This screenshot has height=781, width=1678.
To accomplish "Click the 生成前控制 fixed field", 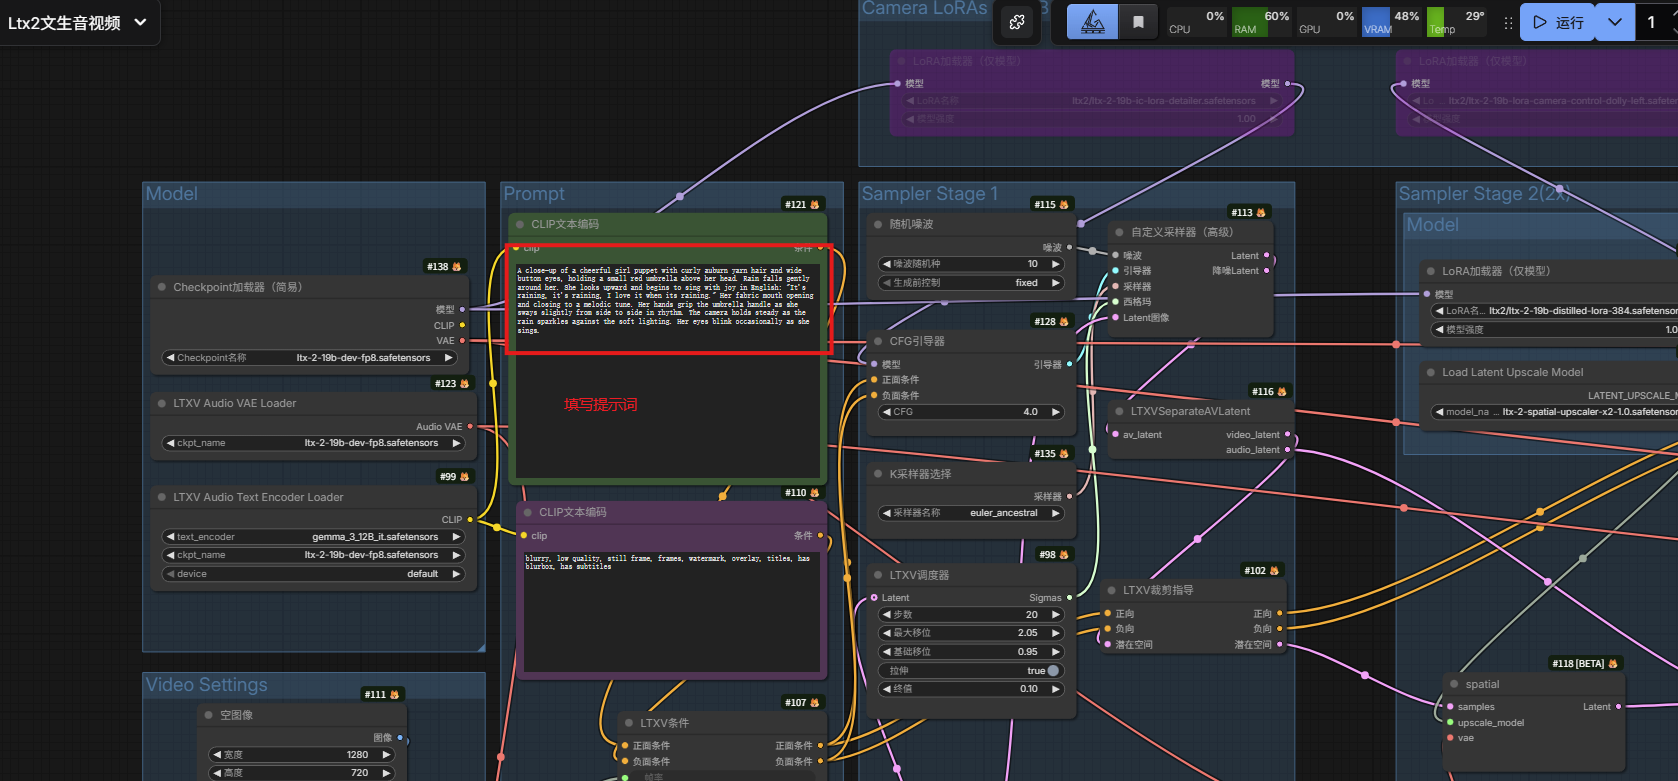I will (x=970, y=283).
